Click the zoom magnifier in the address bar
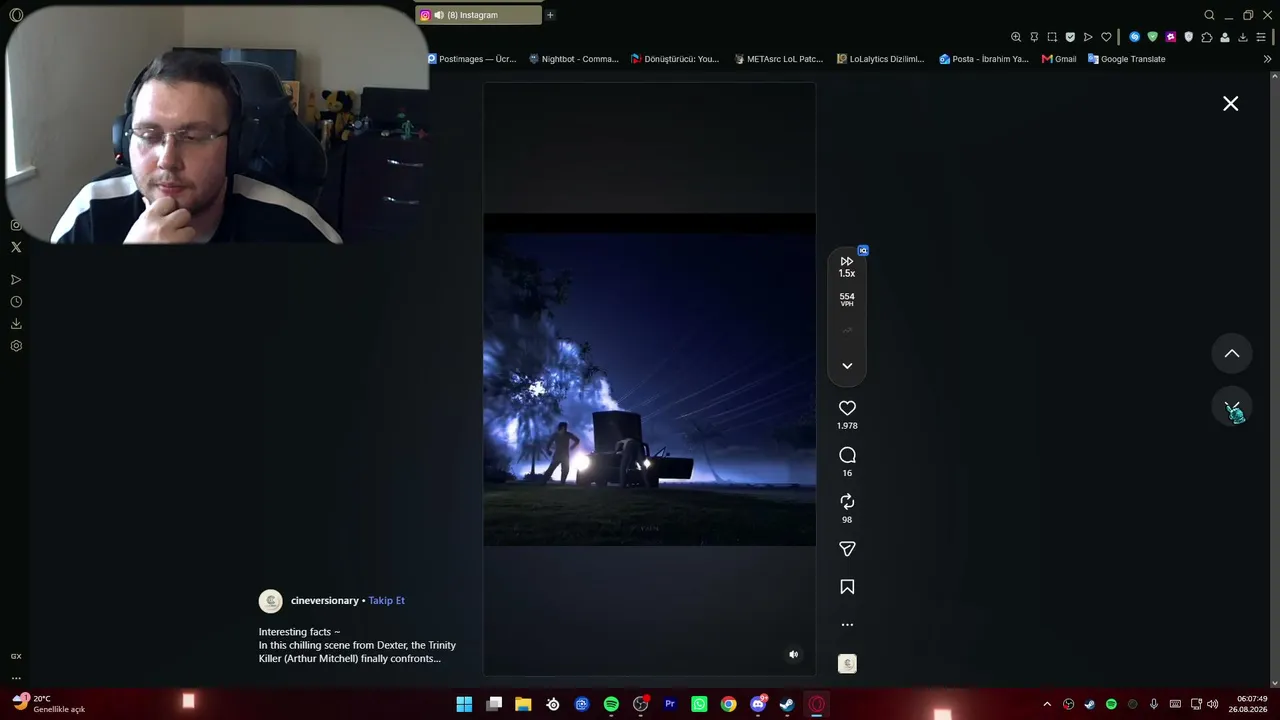 (x=1016, y=37)
